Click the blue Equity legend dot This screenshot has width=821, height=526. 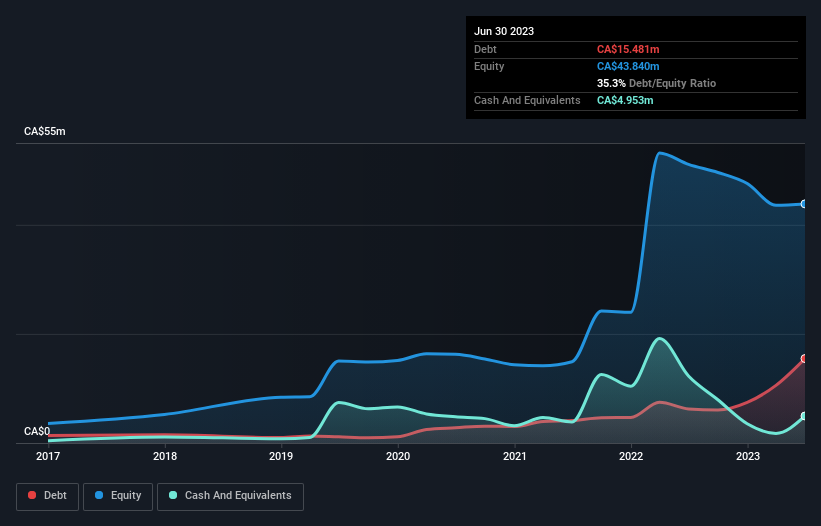pos(99,495)
